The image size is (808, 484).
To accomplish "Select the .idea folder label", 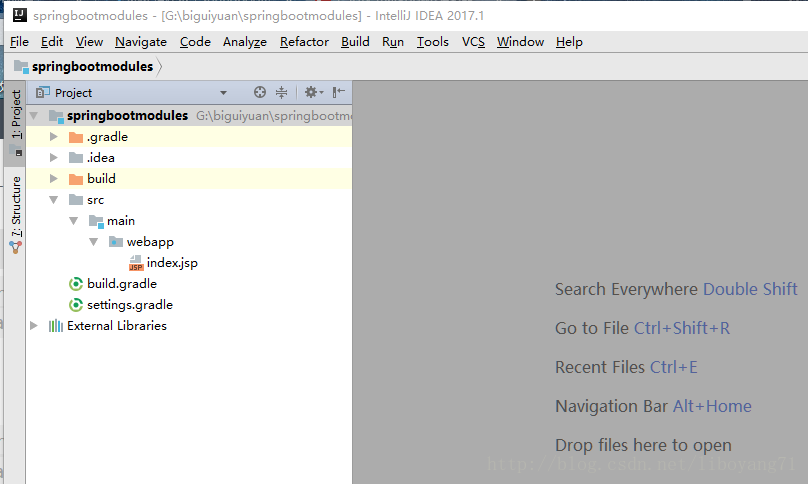I will [x=100, y=158].
